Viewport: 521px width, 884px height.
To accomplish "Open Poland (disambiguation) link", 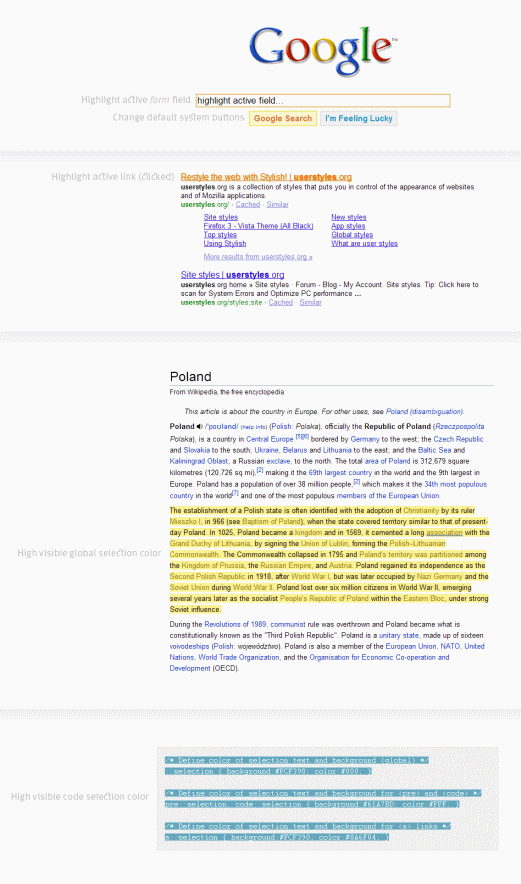I will [x=424, y=412].
